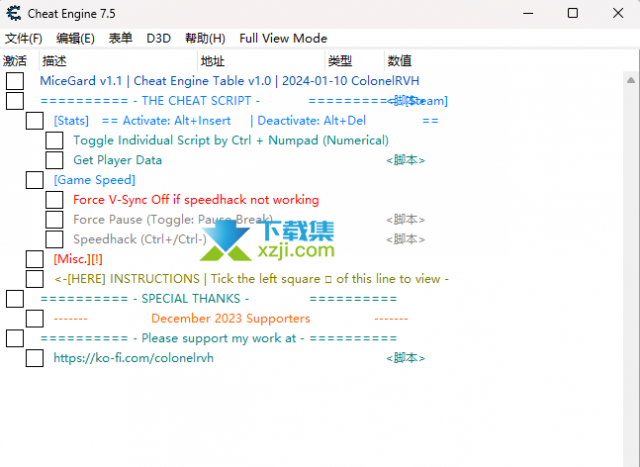Select the Please support my work at row
Screen dimensions: 640x467
(x=218, y=338)
